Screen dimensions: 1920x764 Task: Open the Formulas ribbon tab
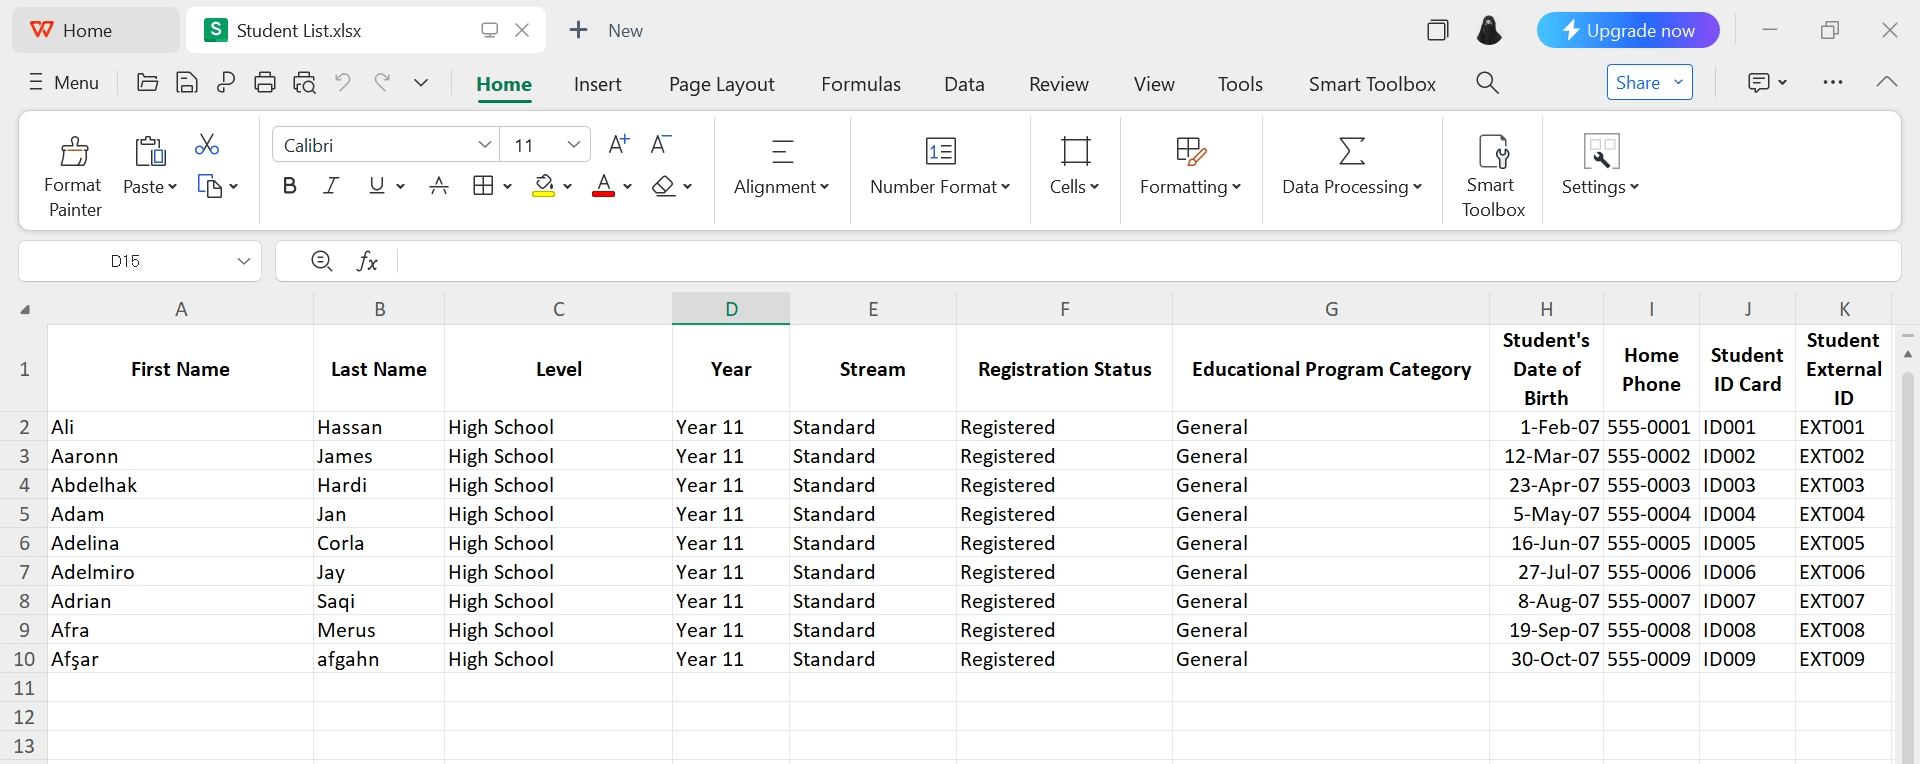[860, 84]
